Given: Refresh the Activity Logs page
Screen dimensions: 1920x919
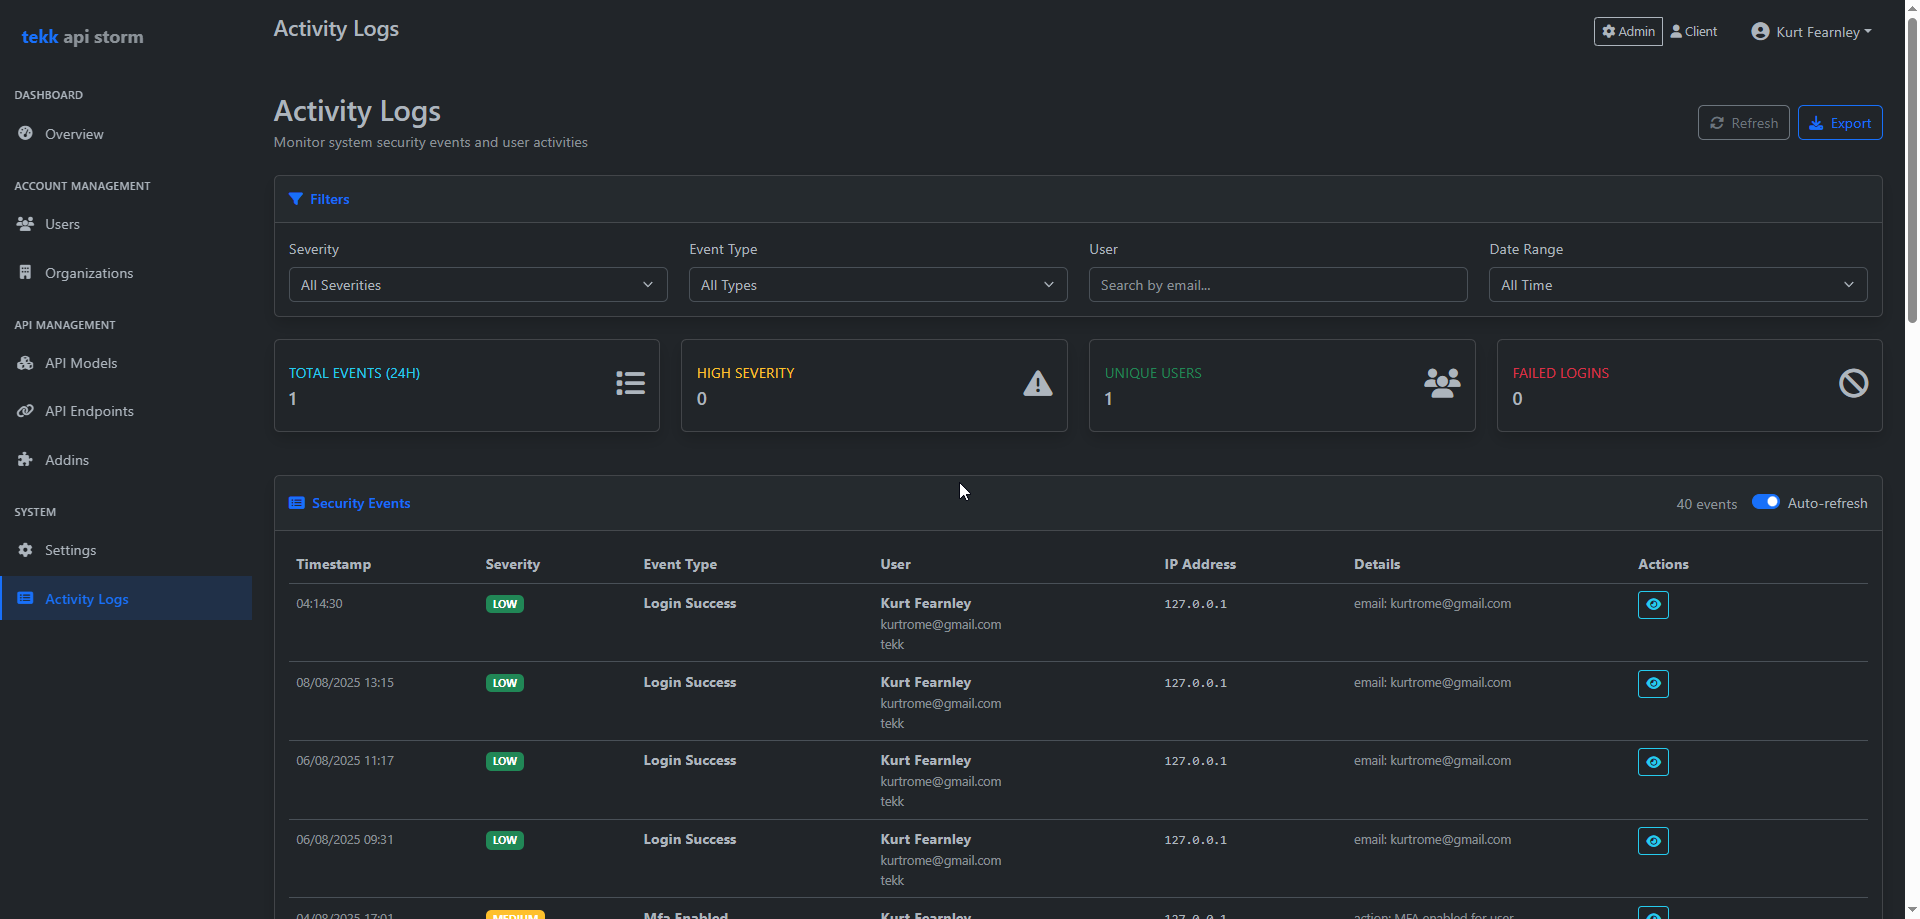Looking at the screenshot, I should [1744, 122].
